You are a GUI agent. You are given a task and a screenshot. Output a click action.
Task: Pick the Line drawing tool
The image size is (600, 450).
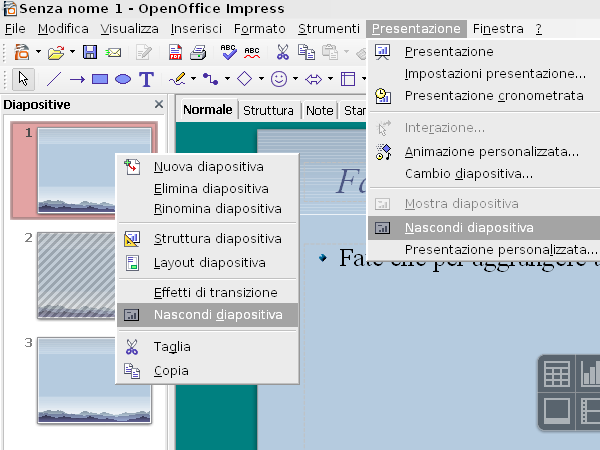(x=54, y=79)
